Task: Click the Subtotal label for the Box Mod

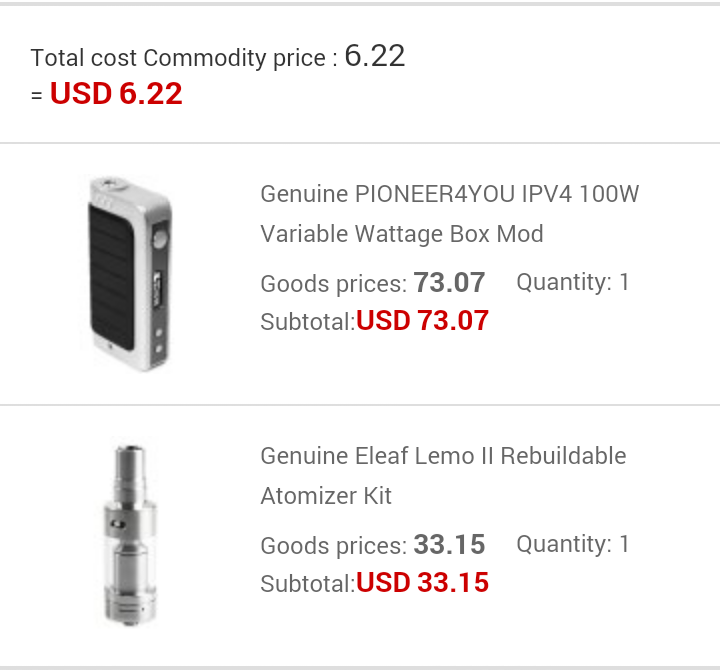Action: (x=307, y=322)
